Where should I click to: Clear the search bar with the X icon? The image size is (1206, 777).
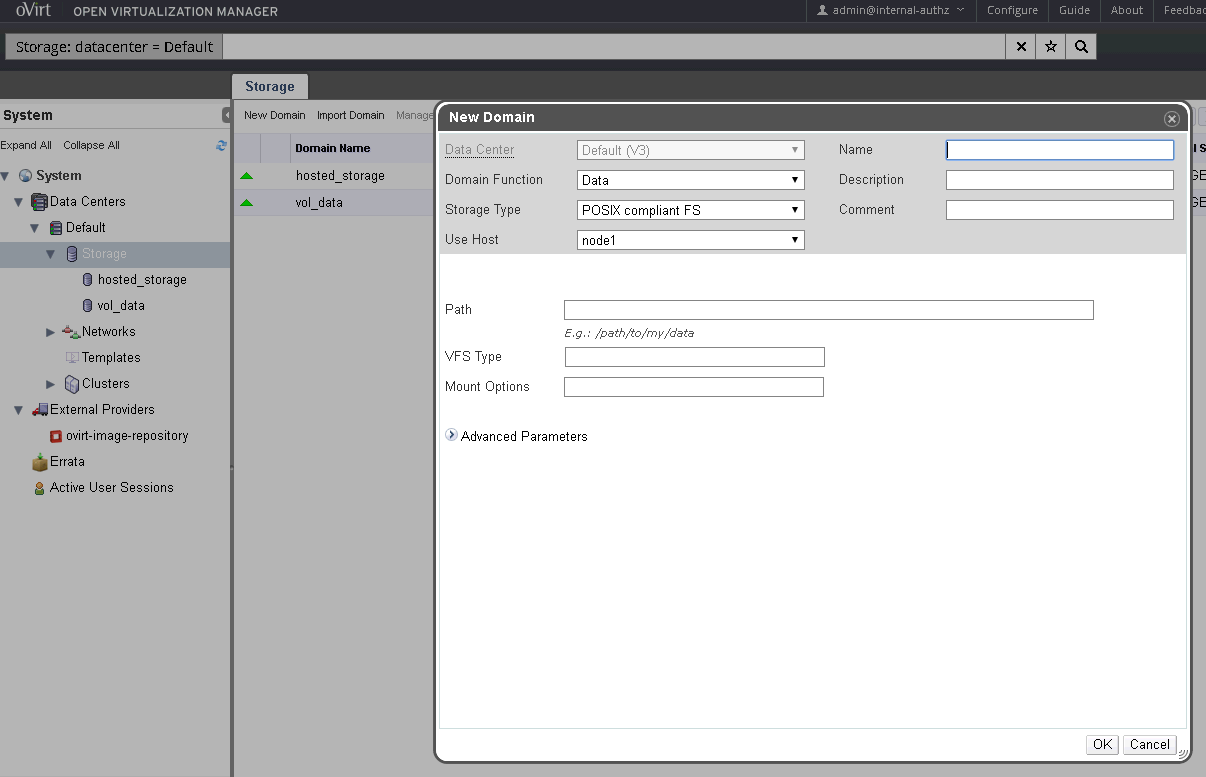click(x=1020, y=47)
